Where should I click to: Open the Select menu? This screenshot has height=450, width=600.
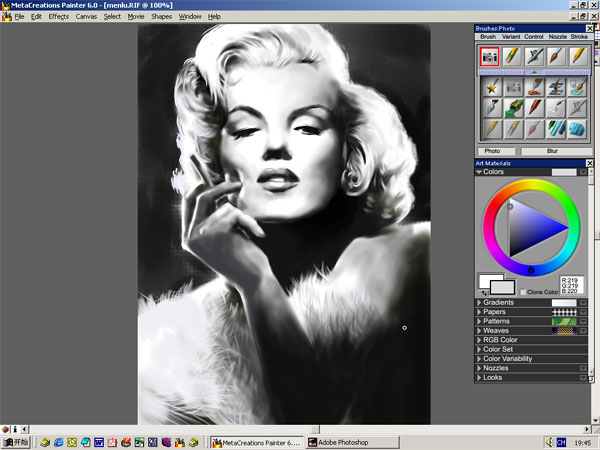tap(112, 16)
